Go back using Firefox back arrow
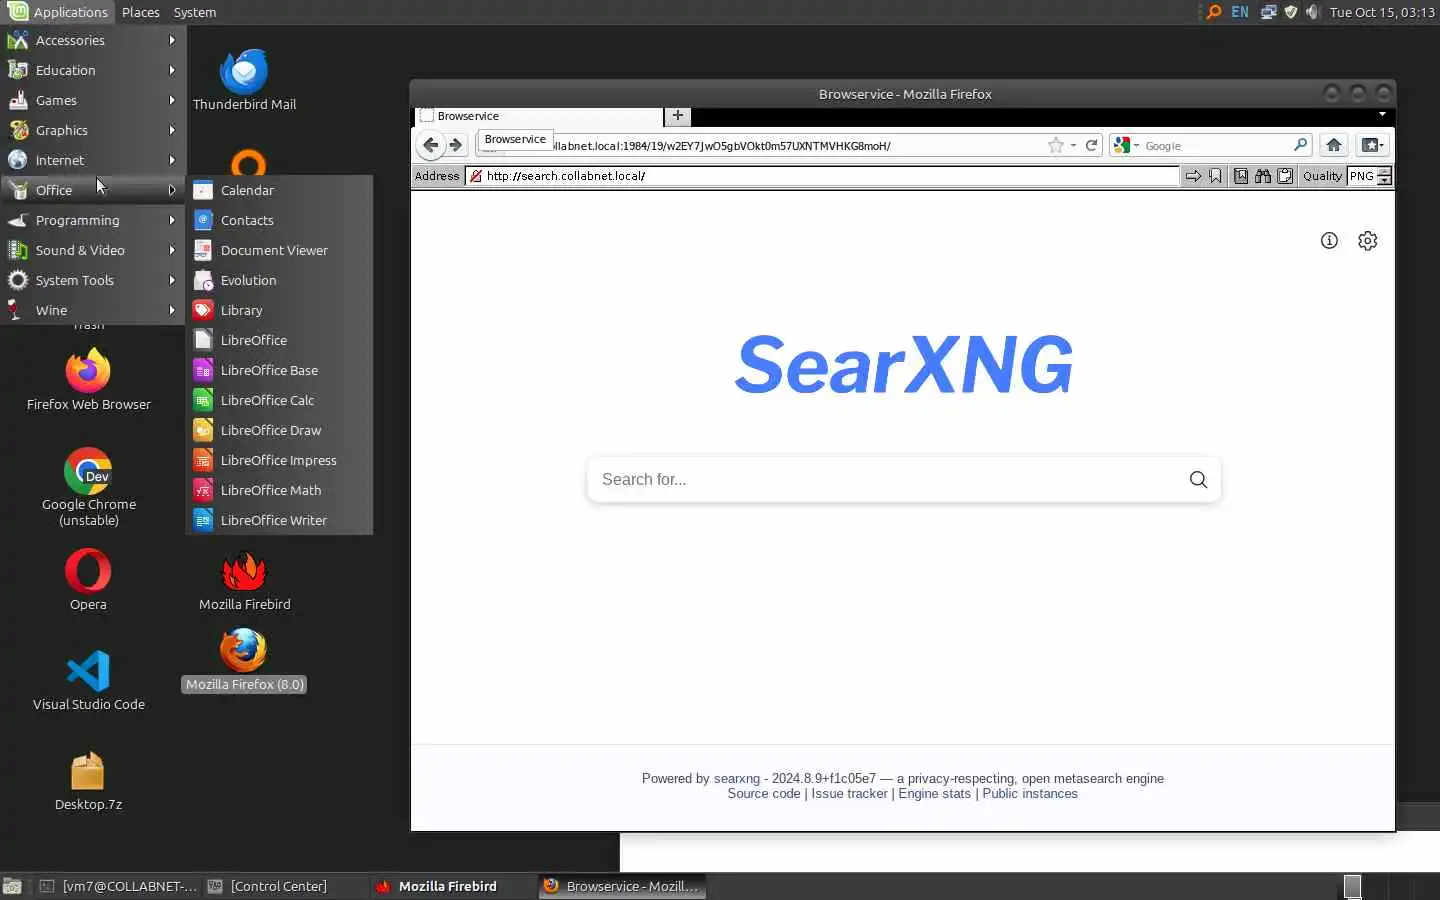This screenshot has width=1440, height=900. 430,145
